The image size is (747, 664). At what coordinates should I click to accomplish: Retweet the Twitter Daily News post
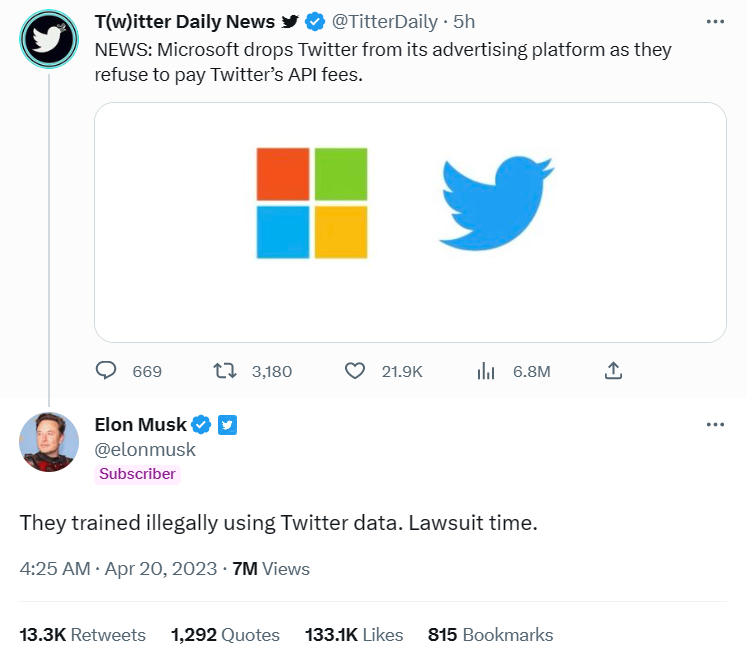click(226, 371)
